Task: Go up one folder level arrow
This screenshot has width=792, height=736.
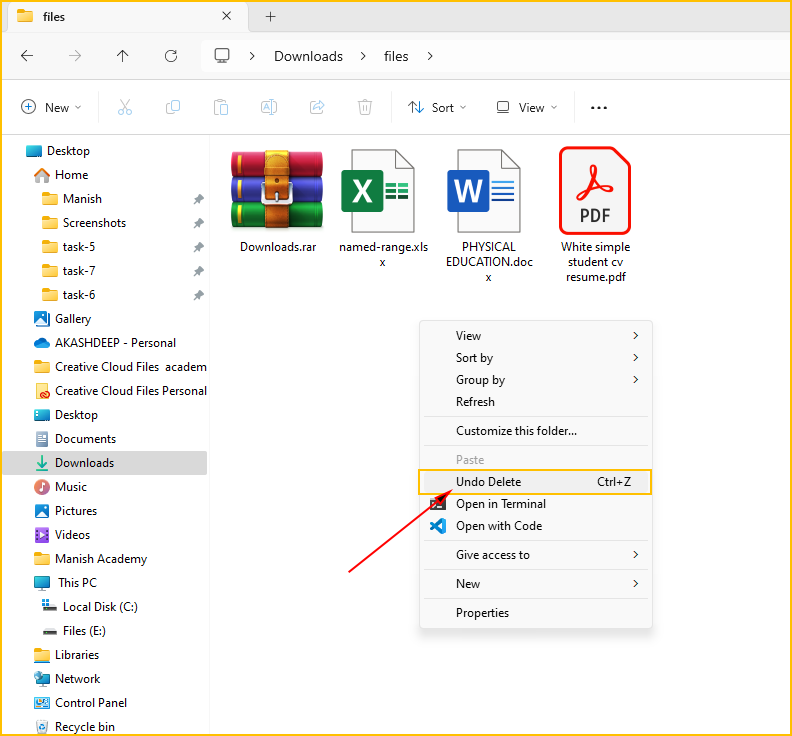Action: pos(123,56)
